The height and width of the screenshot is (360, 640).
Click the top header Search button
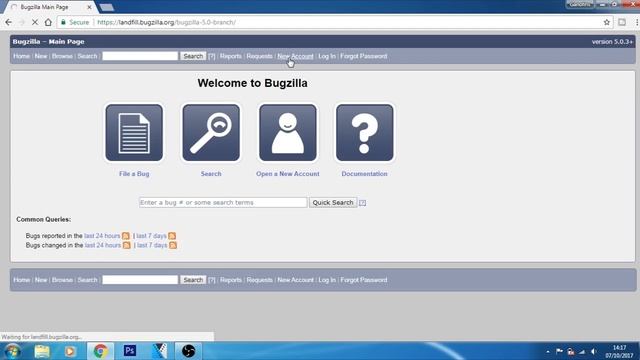click(193, 56)
